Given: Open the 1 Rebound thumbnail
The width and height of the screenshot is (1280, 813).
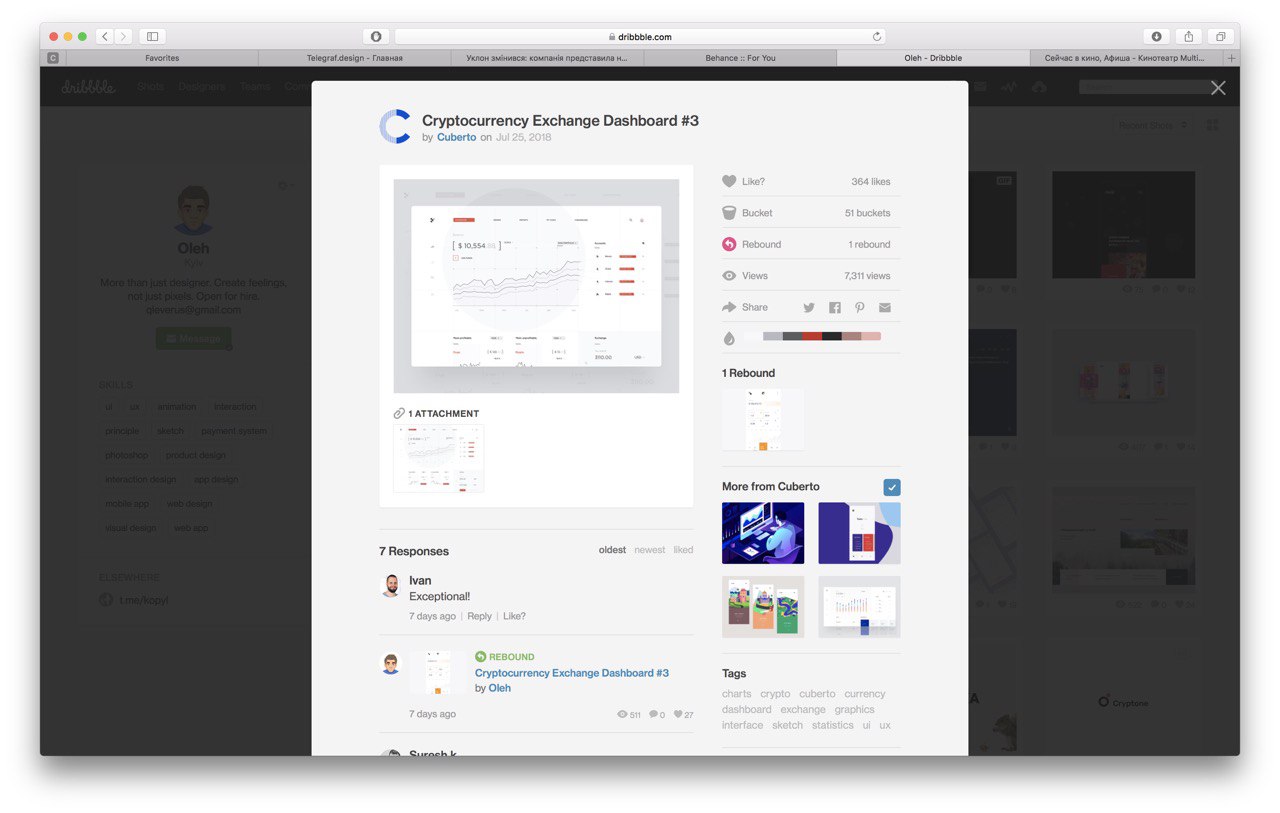Looking at the screenshot, I should pyautogui.click(x=762, y=420).
